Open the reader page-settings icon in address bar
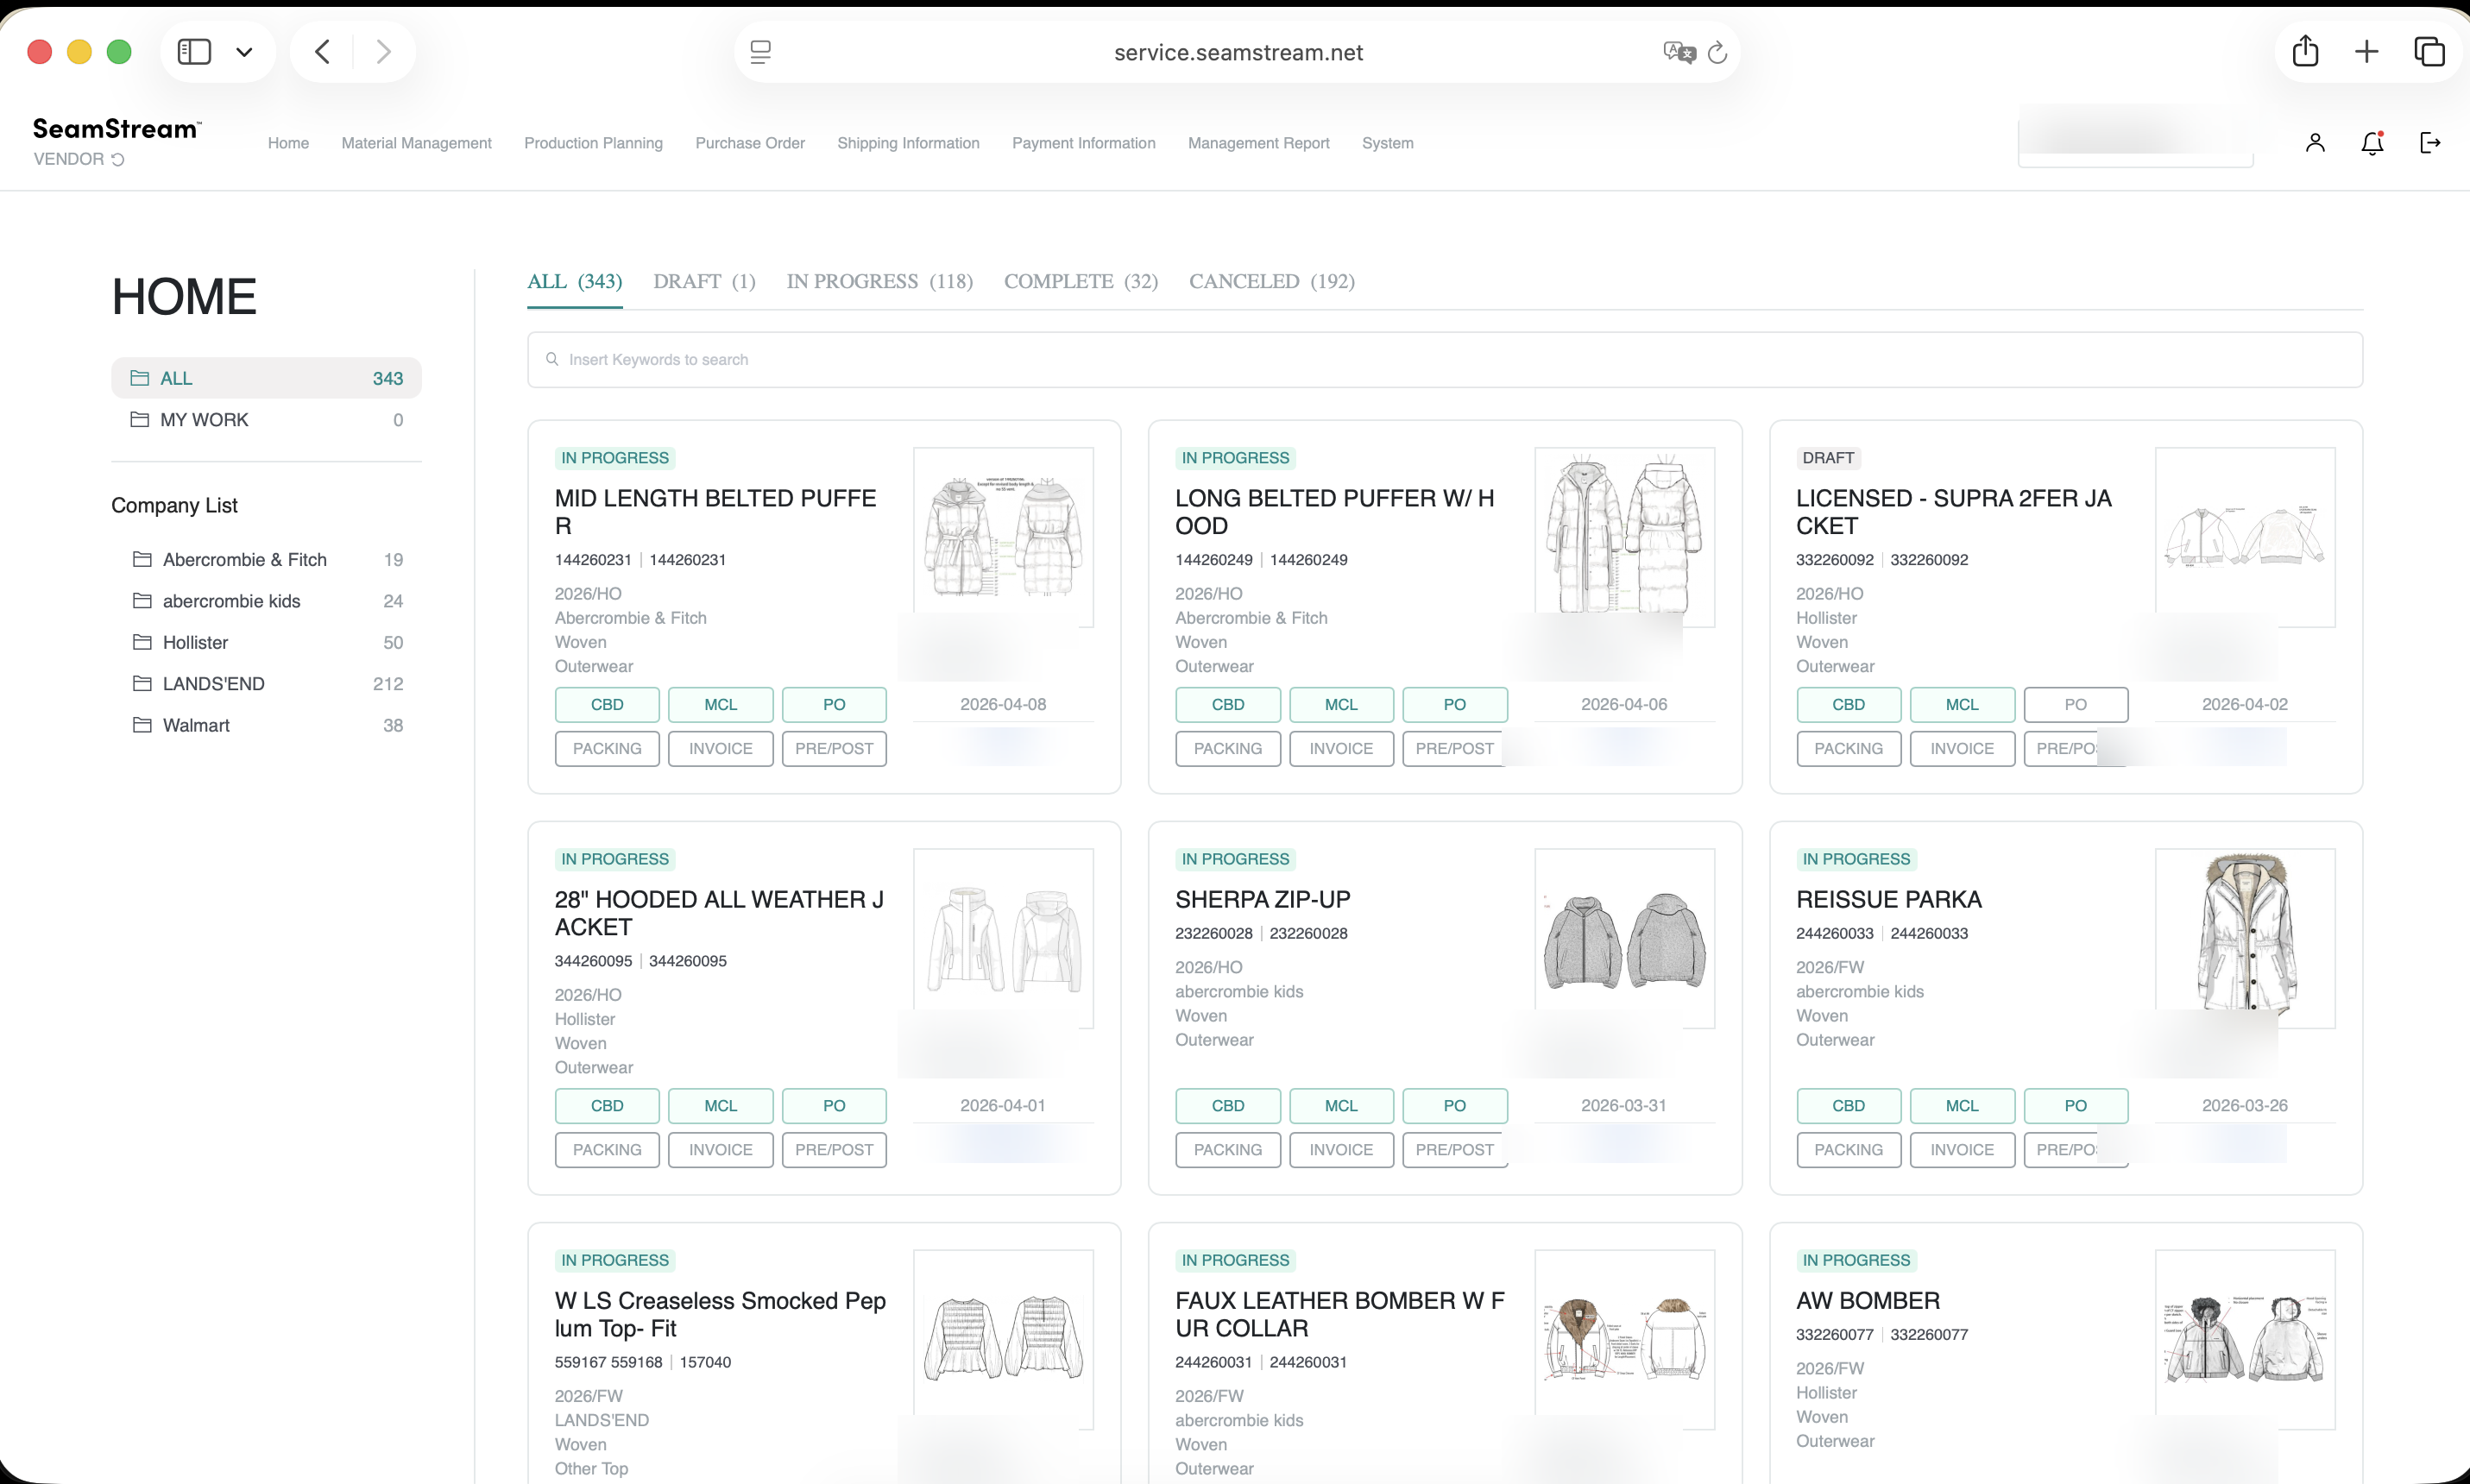 [x=761, y=52]
